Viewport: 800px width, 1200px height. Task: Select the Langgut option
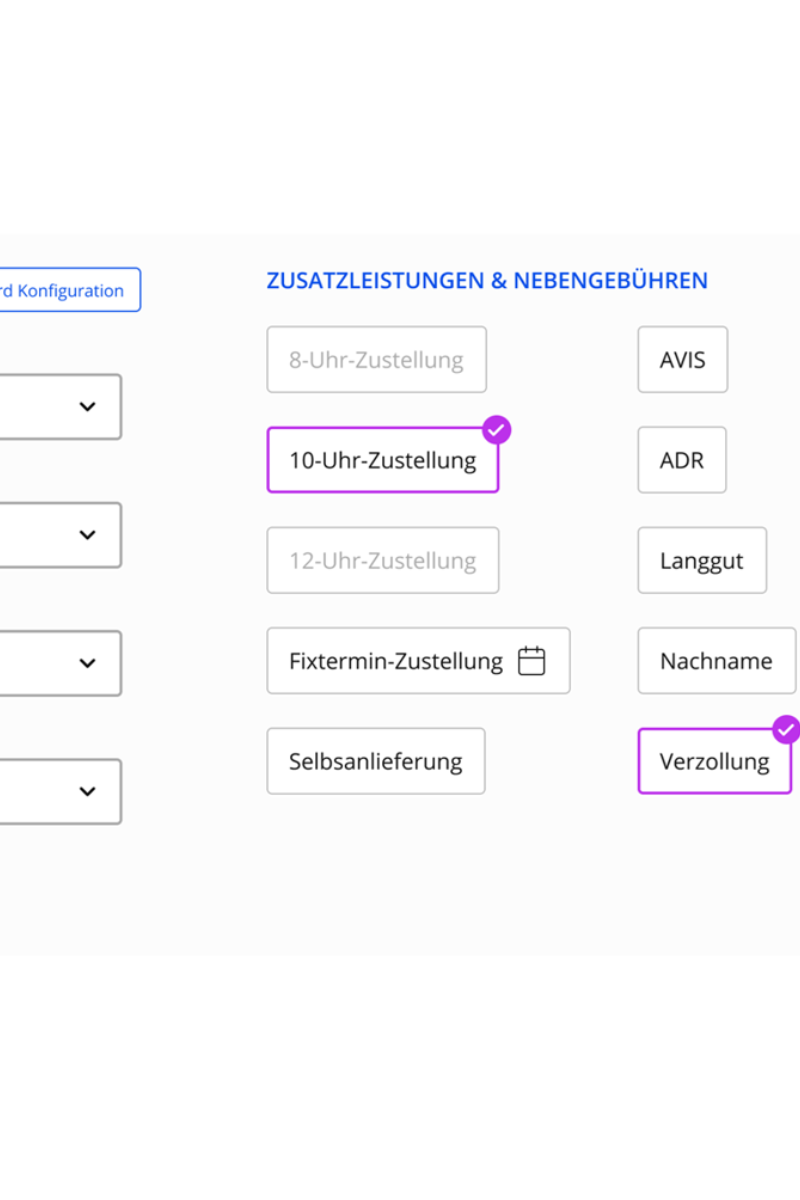tap(702, 561)
